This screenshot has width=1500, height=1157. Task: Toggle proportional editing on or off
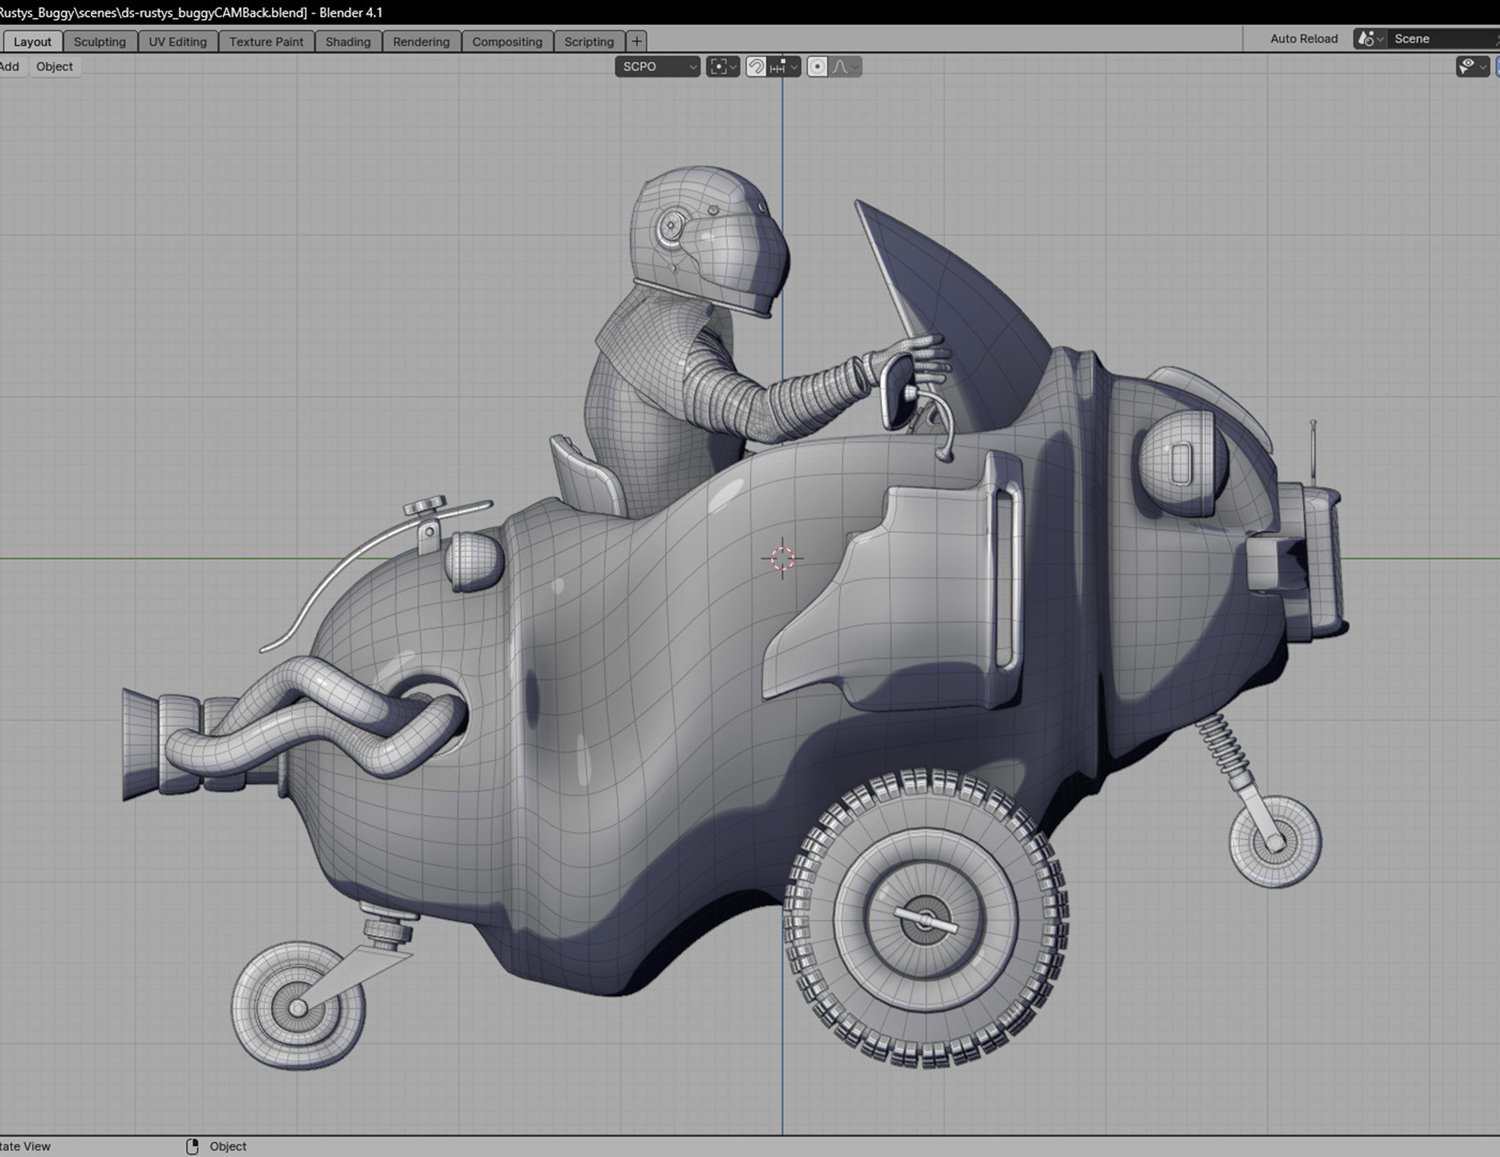817,67
